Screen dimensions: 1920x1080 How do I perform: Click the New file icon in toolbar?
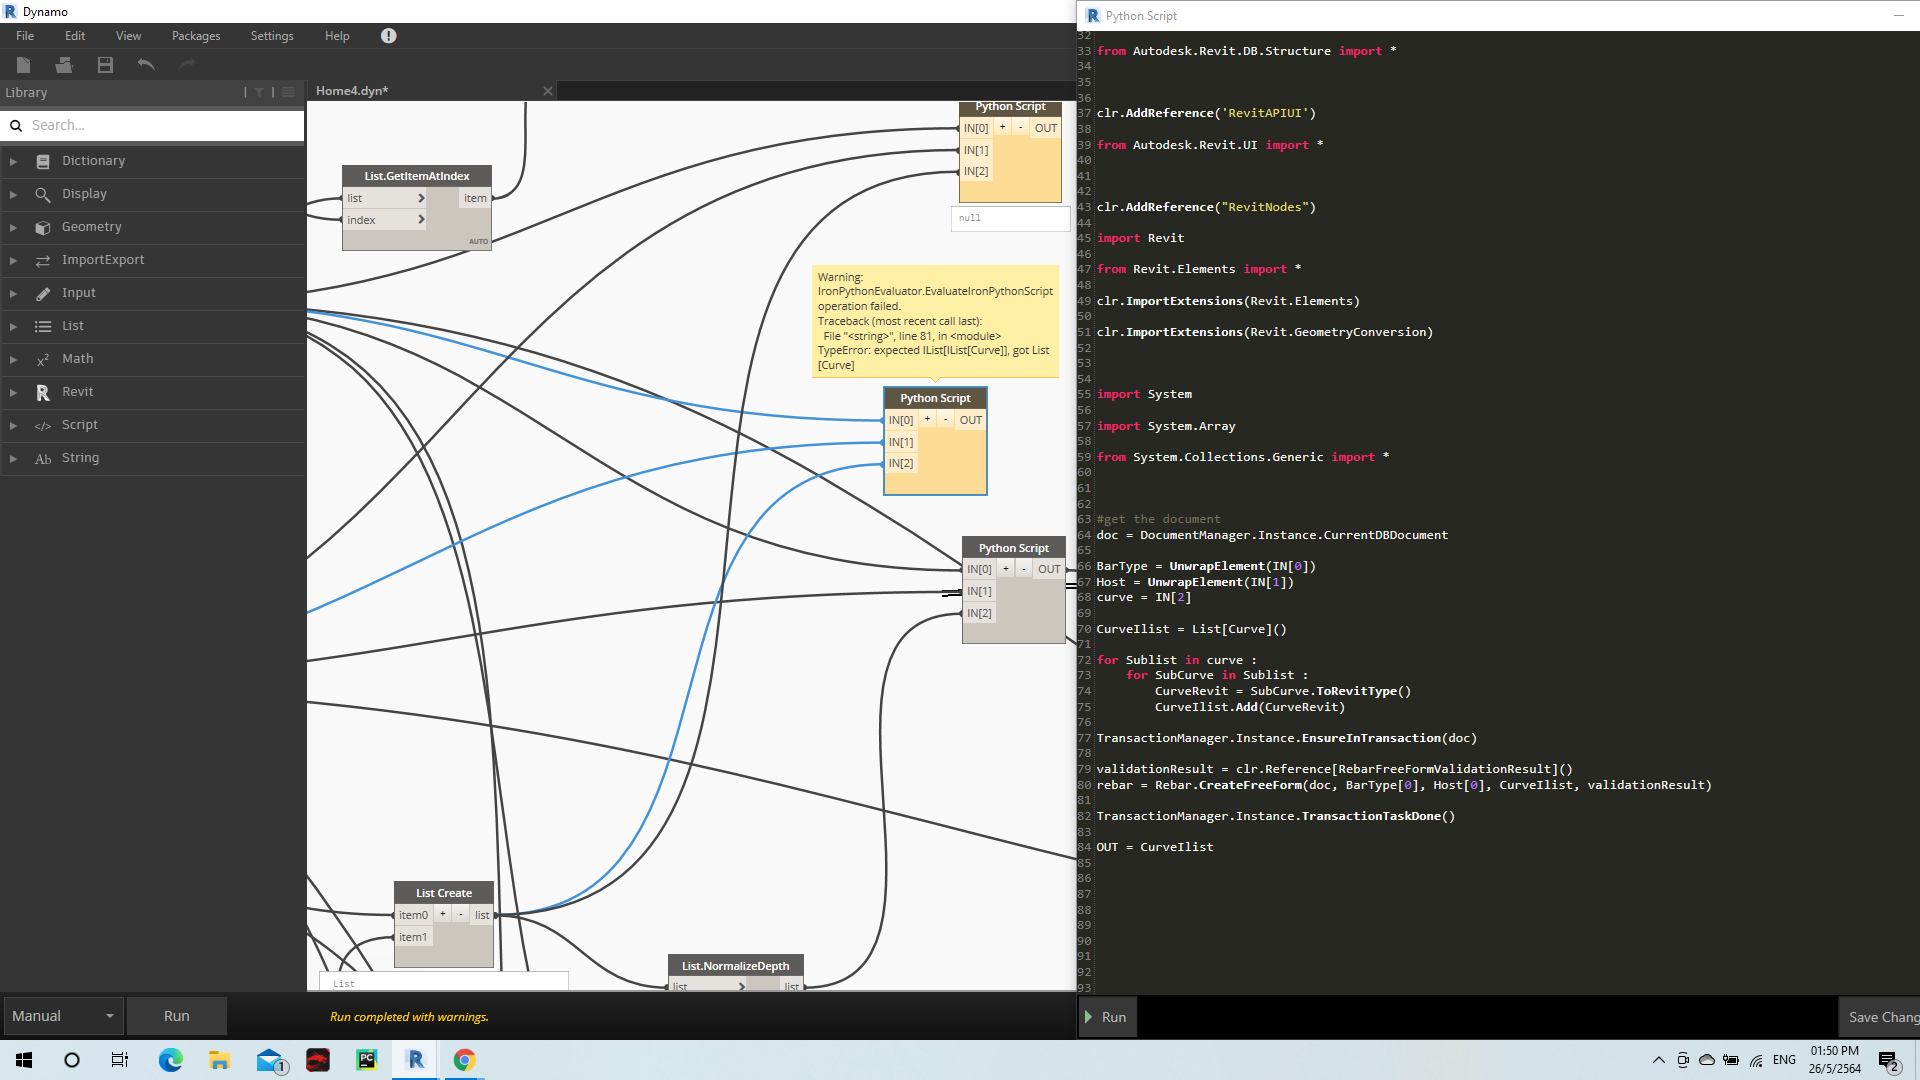pos(24,65)
